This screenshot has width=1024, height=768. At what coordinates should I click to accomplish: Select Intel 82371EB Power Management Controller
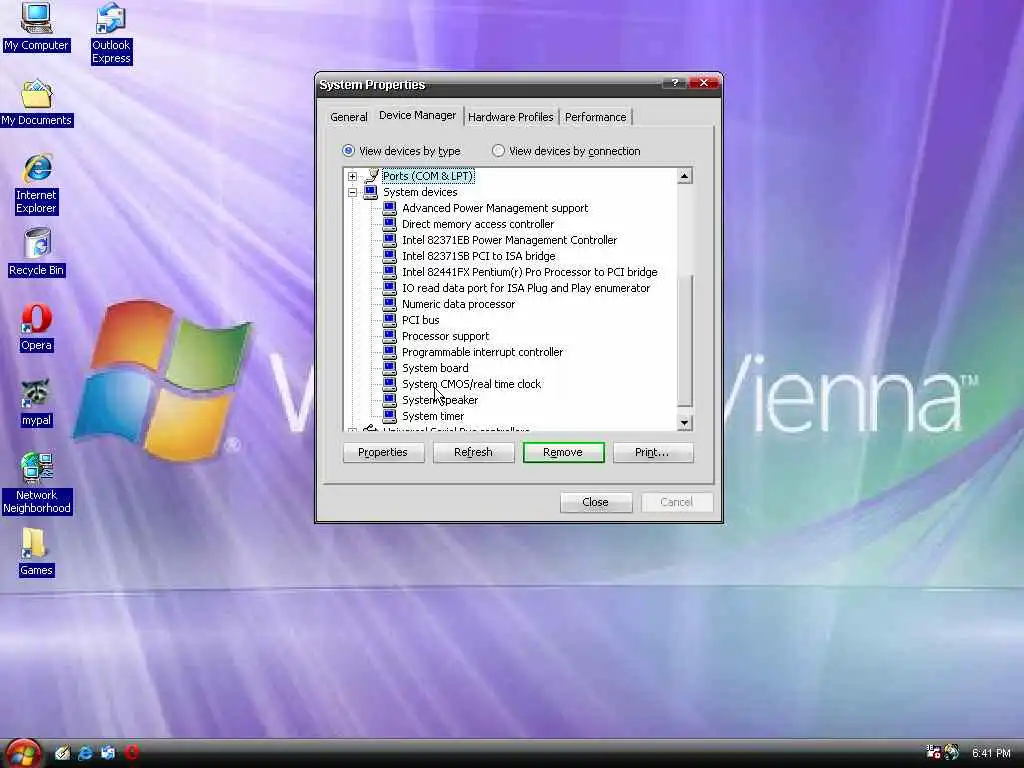[509, 240]
